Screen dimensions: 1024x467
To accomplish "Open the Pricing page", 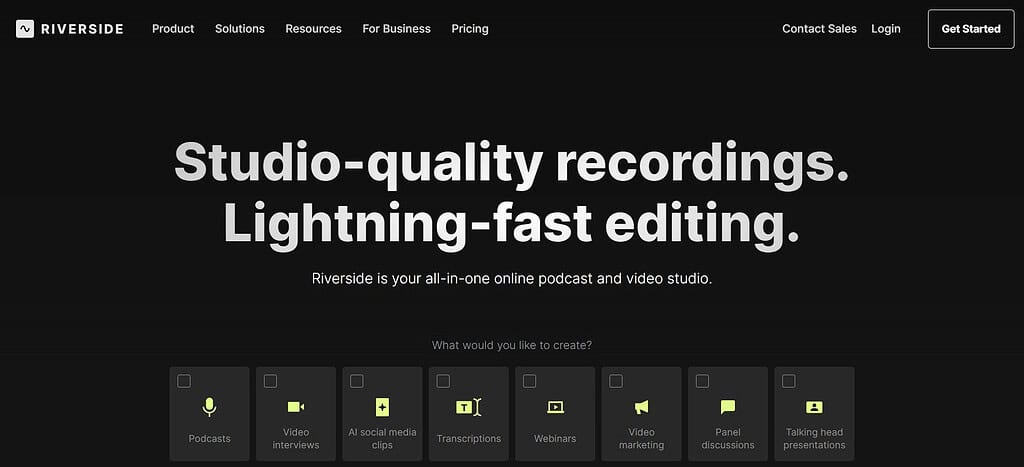I will coord(470,29).
